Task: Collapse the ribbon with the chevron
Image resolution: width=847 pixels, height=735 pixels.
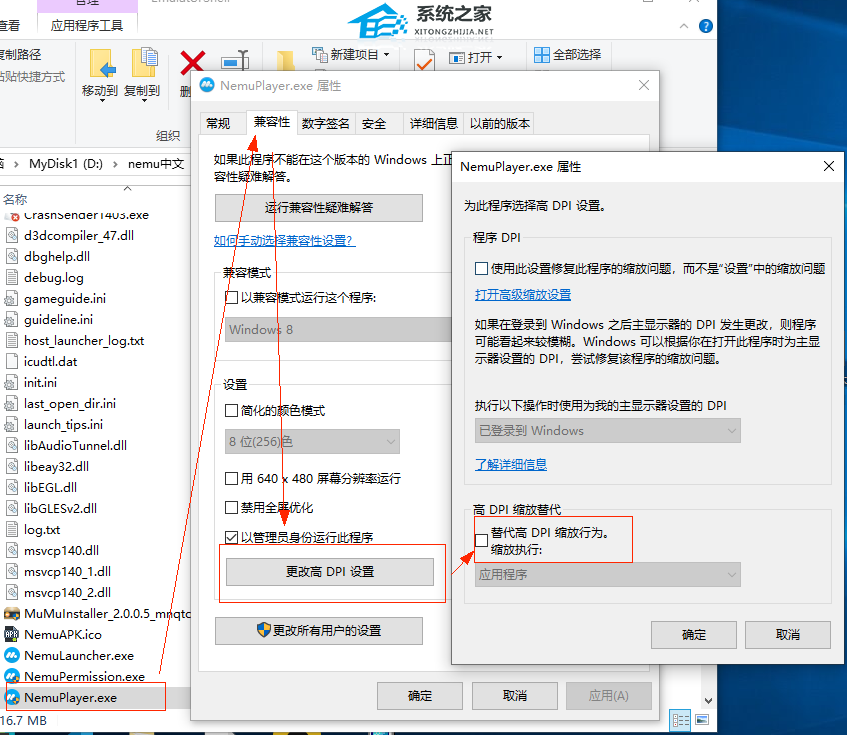Action: pos(683,26)
